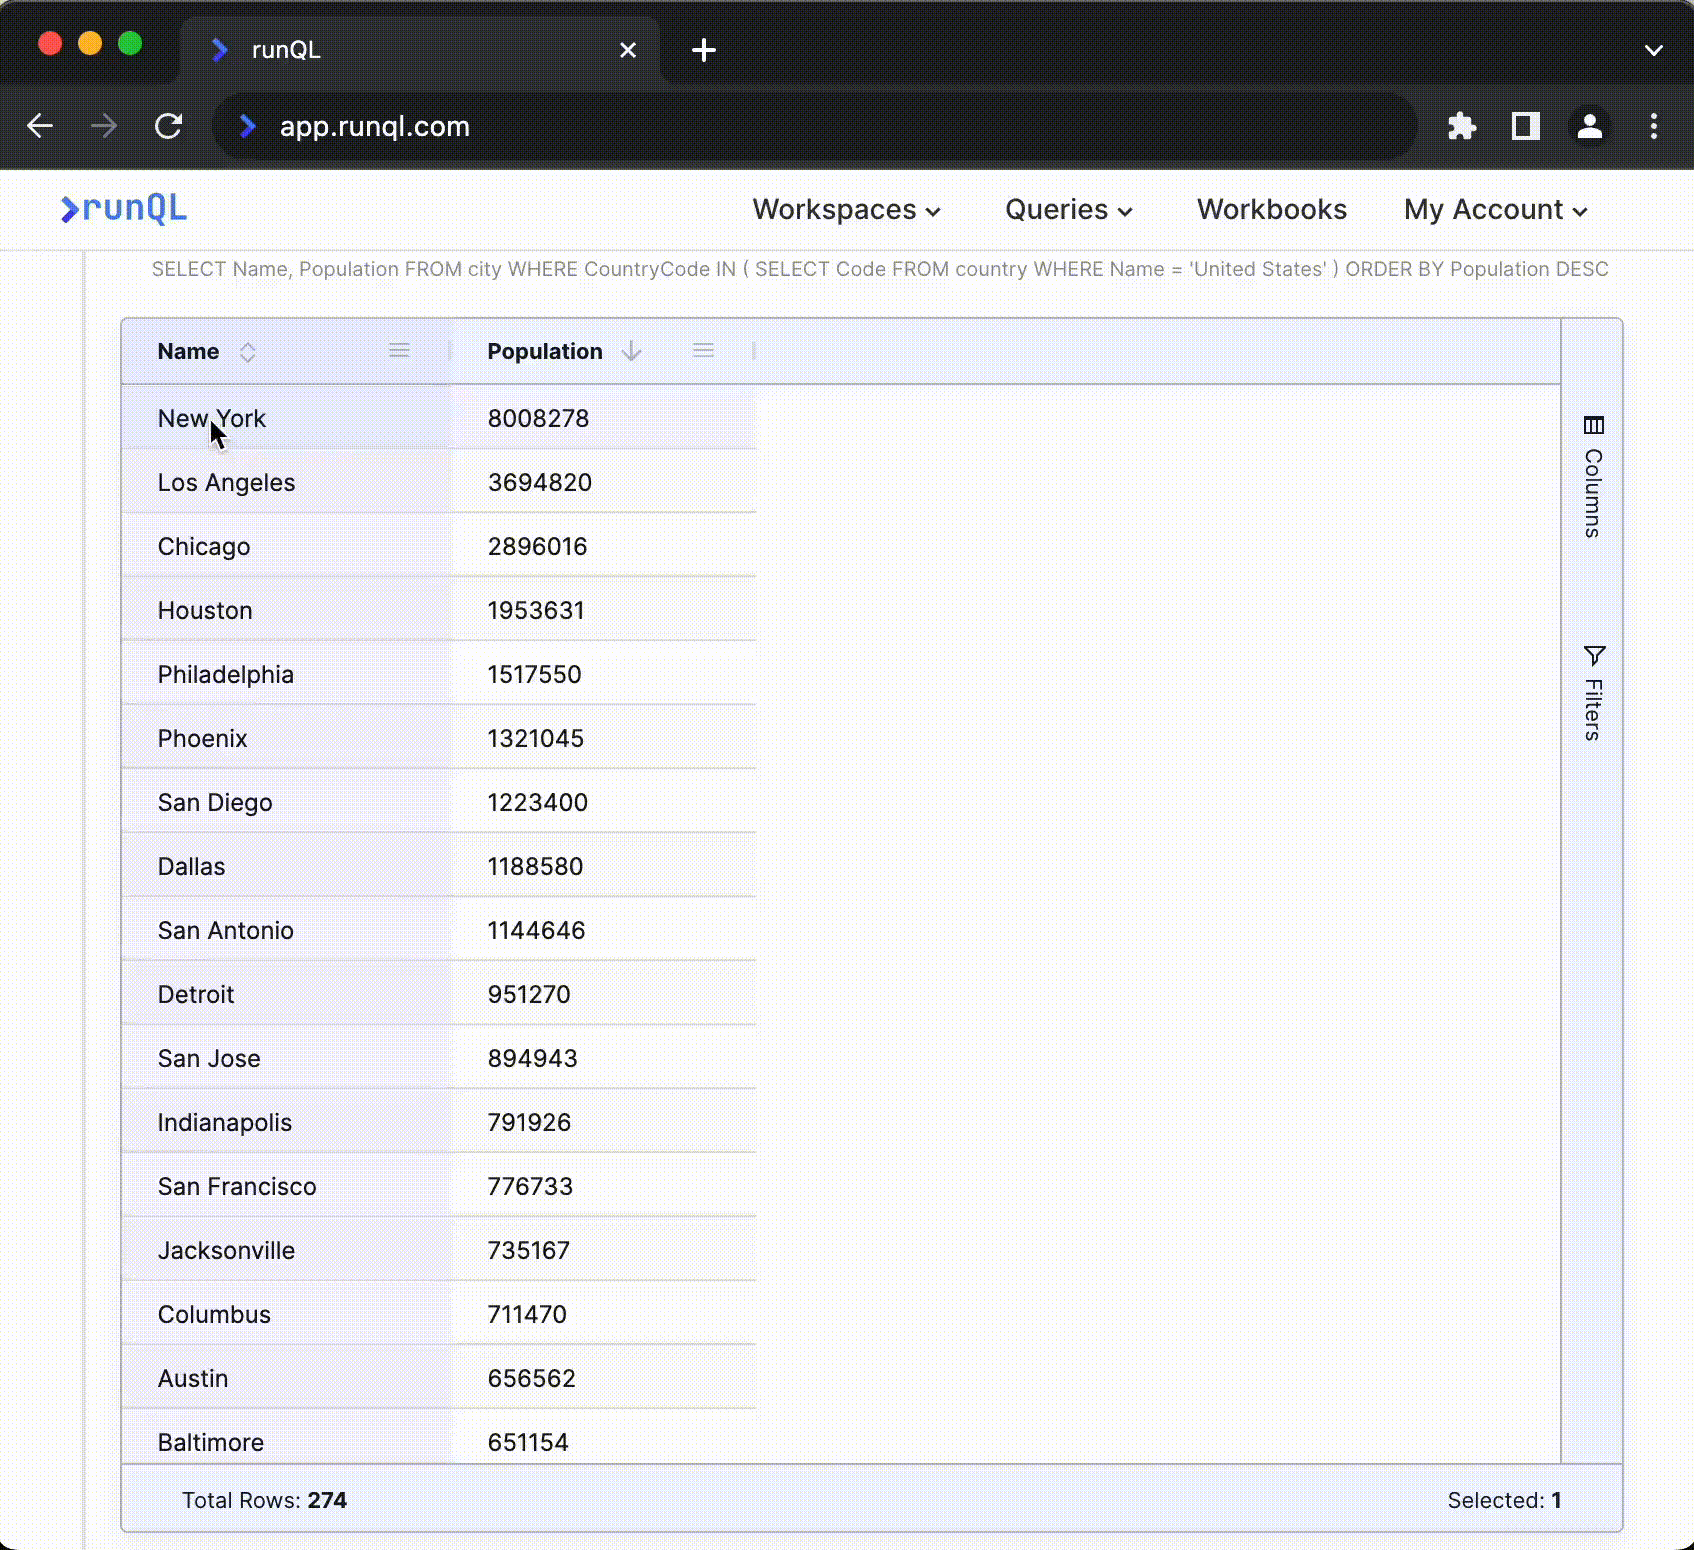Open the Columns side panel
This screenshot has width=1694, height=1550.
click(x=1593, y=478)
